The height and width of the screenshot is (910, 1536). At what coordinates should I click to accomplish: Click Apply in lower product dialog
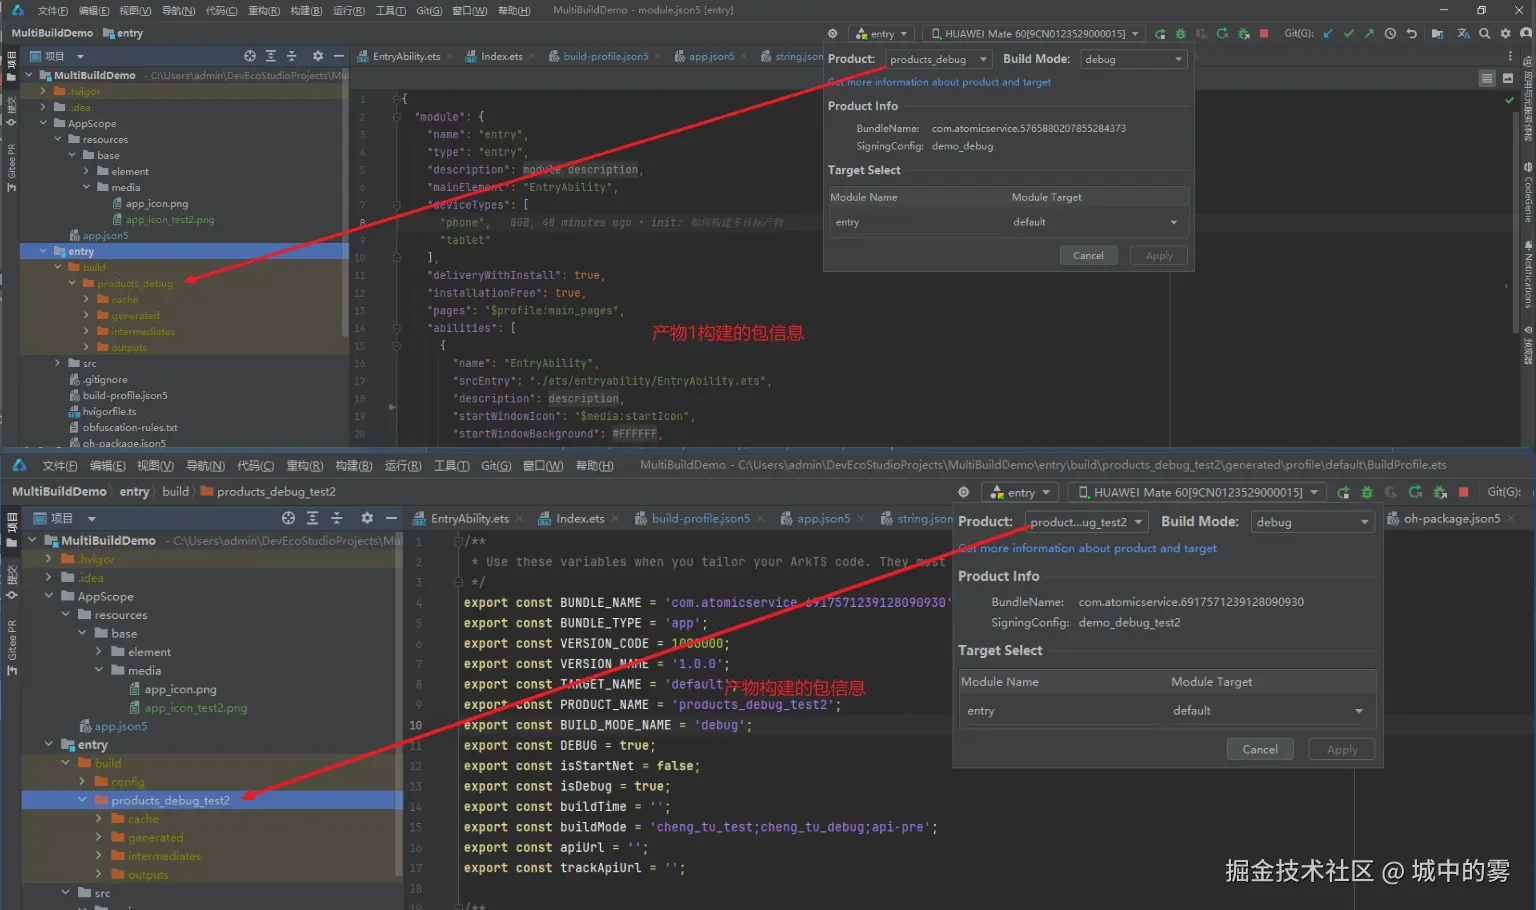pos(1342,749)
